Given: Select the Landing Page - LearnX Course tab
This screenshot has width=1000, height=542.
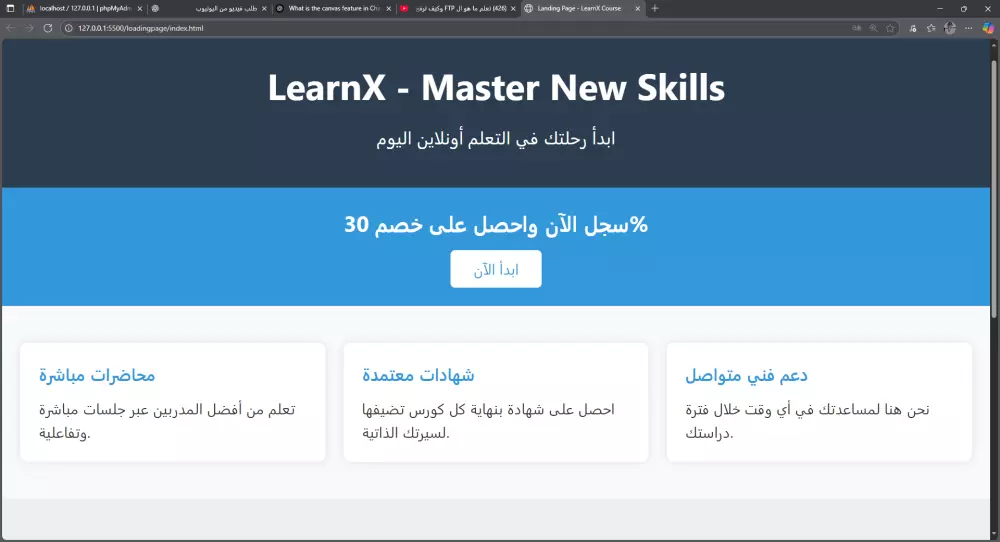Looking at the screenshot, I should [x=583, y=9].
